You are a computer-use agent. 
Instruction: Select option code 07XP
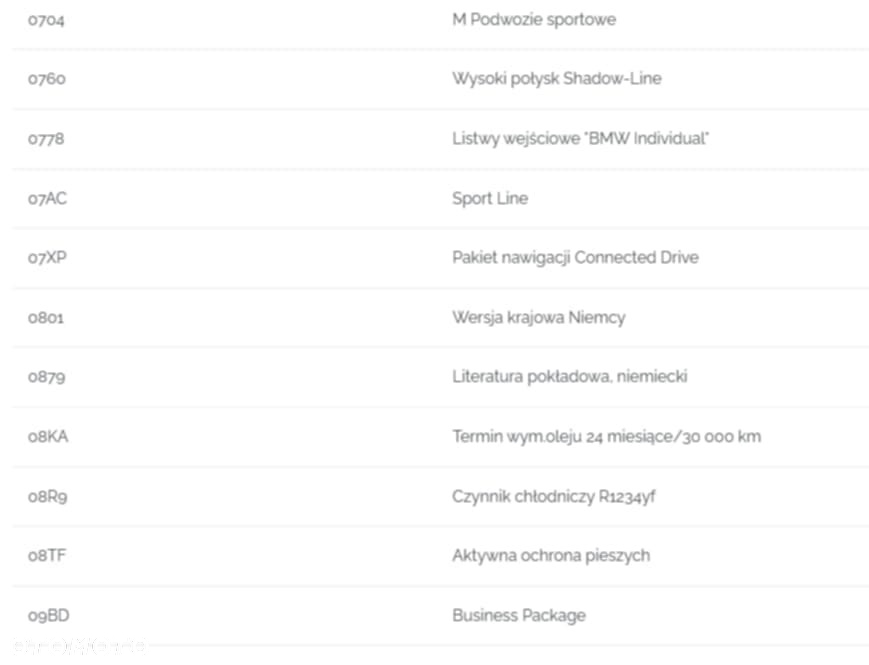click(x=47, y=258)
